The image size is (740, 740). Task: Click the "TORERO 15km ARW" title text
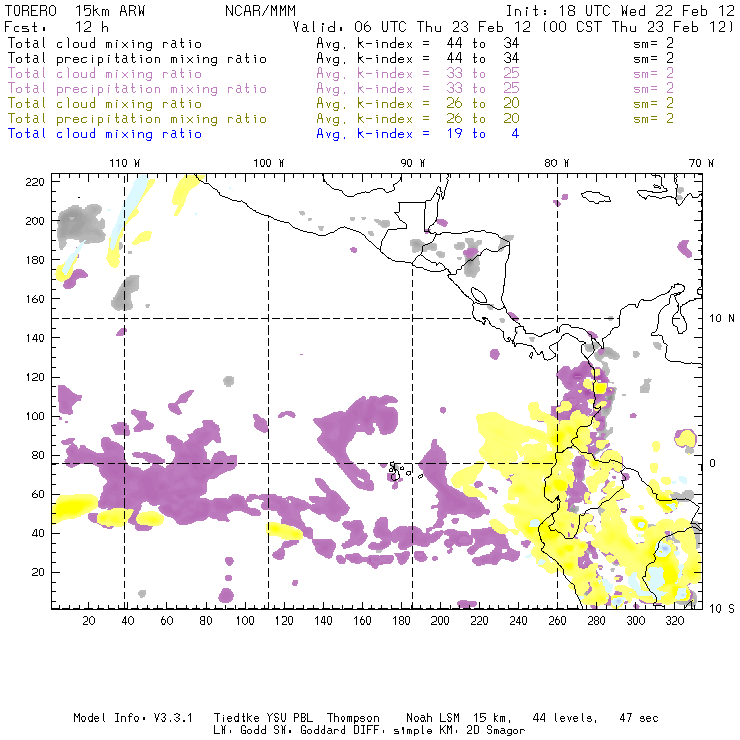(75, 10)
